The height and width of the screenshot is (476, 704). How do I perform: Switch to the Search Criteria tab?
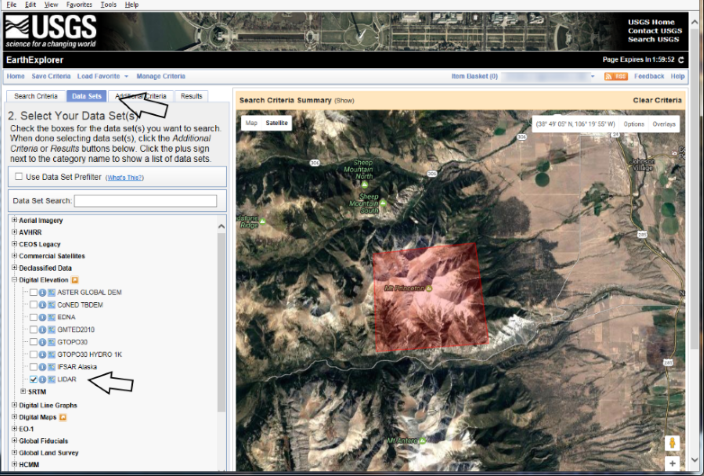click(x=36, y=96)
